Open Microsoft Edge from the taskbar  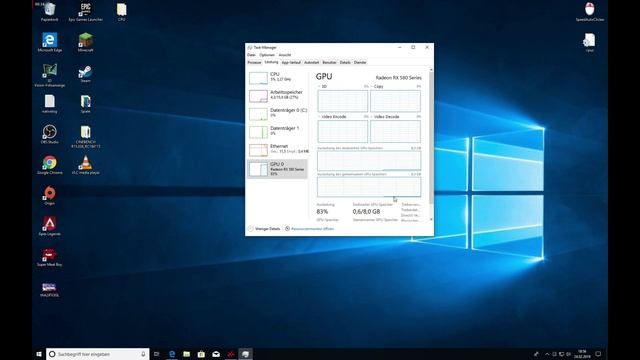pos(172,354)
